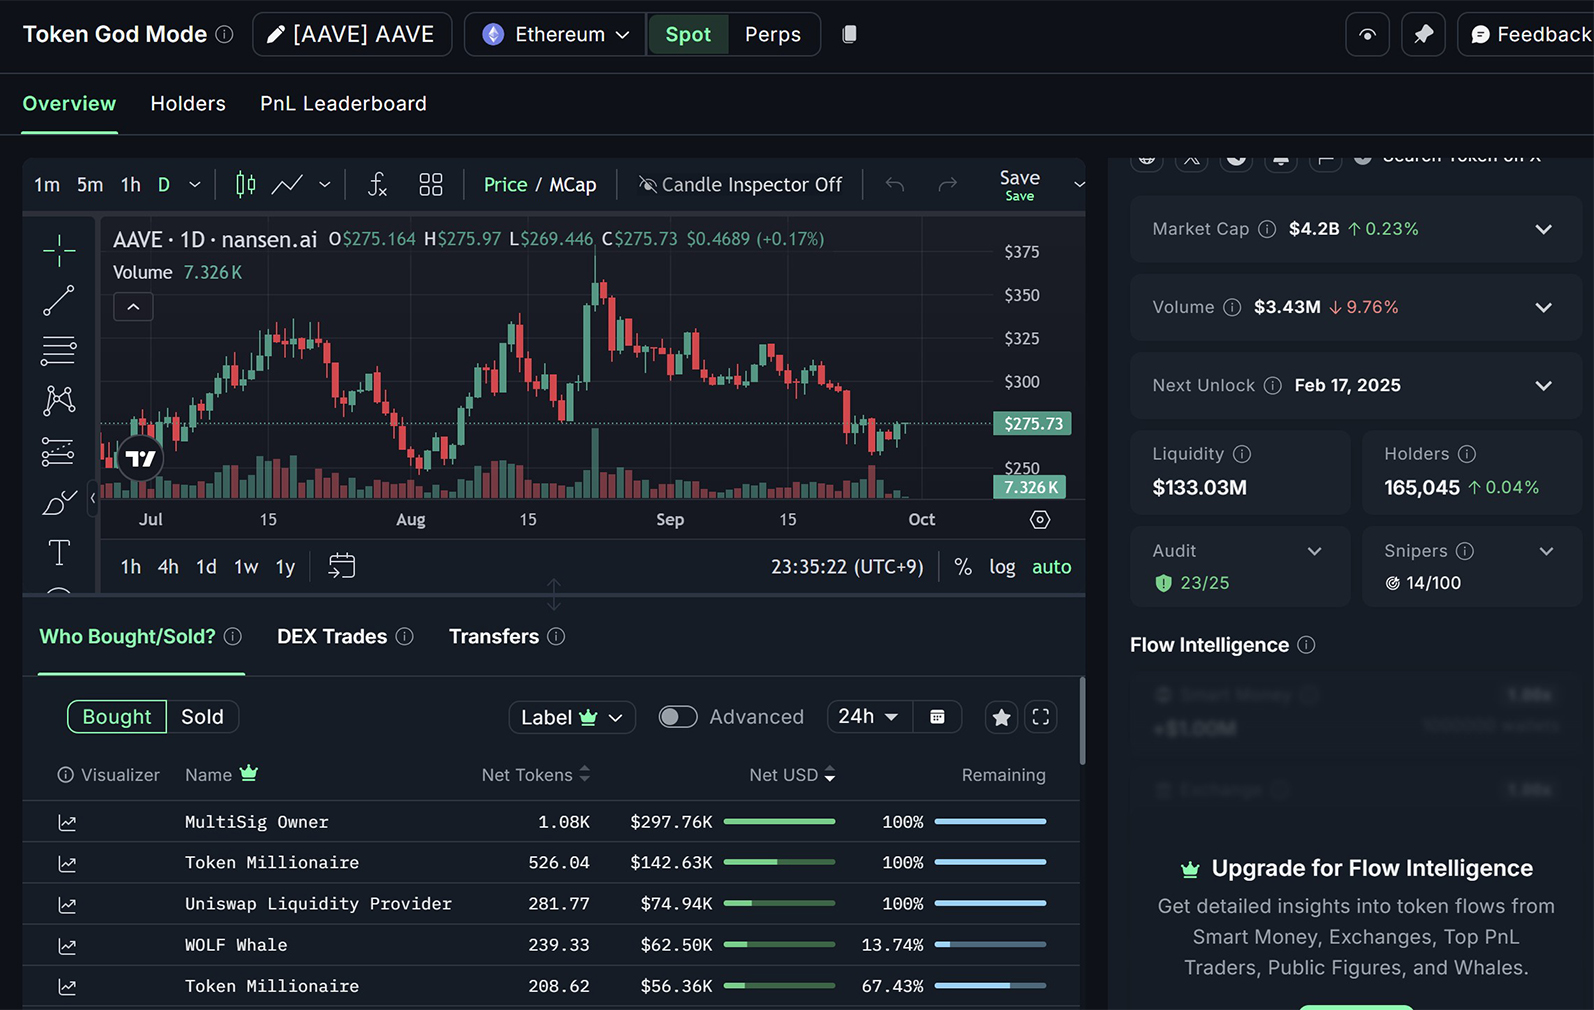1594x1010 pixels.
Task: Click the redo arrow in chart toolbar
Action: point(948,185)
